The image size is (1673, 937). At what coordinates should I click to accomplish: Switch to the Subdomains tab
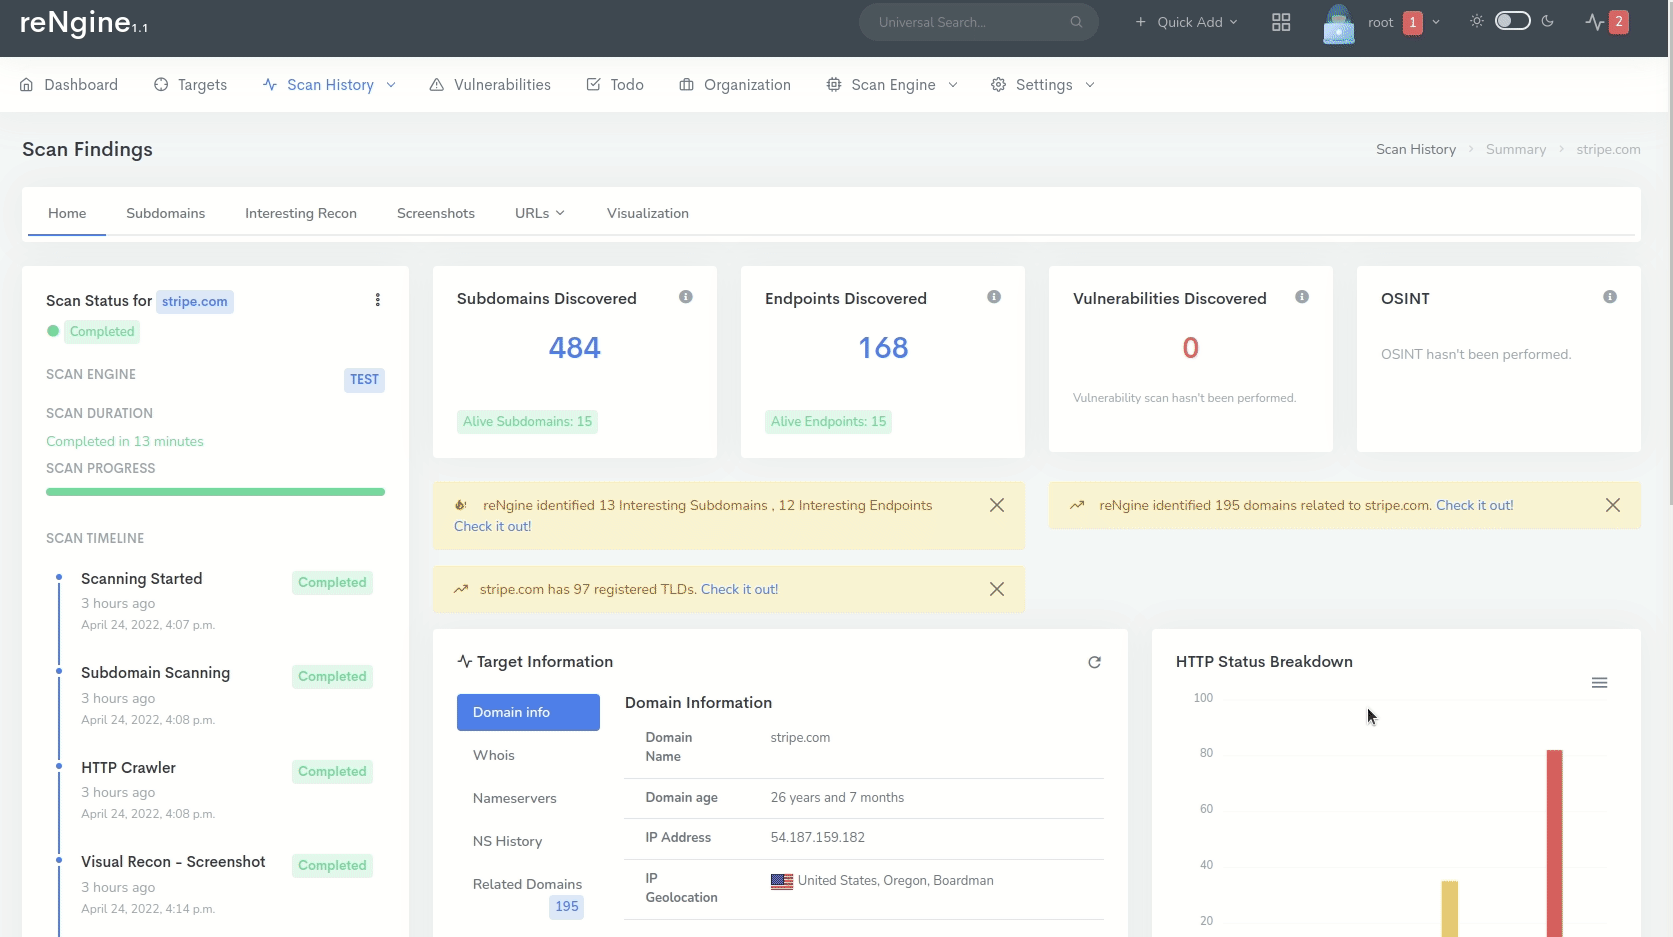pos(165,213)
